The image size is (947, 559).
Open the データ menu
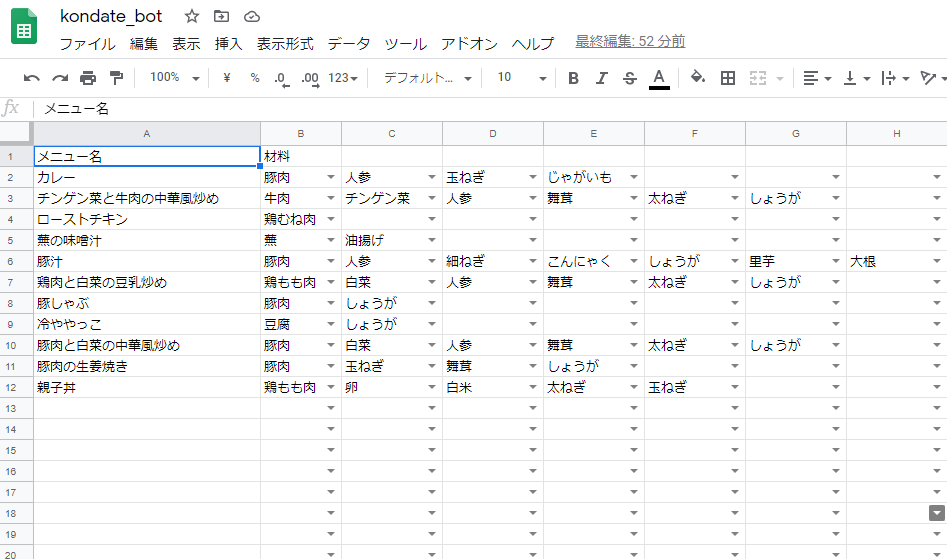(349, 43)
